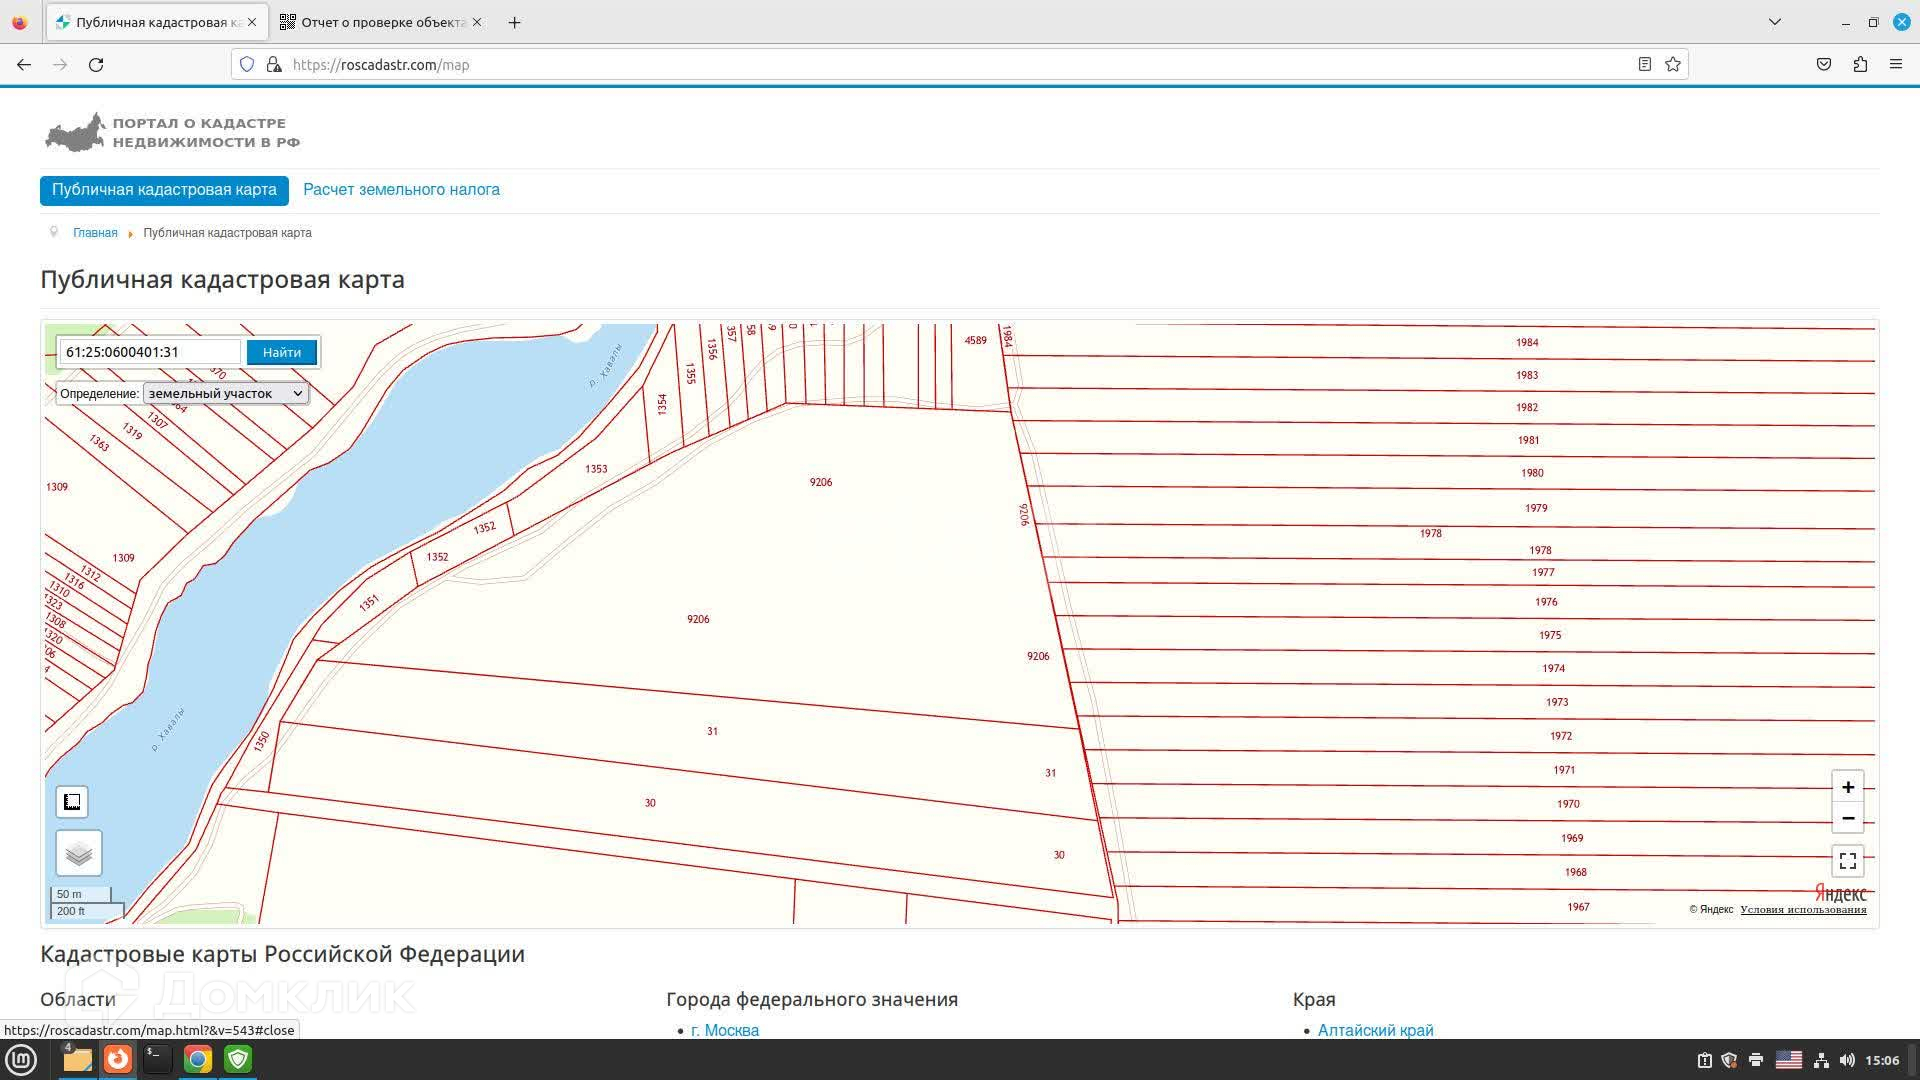This screenshot has height=1080, width=1920.
Task: Bookmark this page with the star icon
Action: coord(1672,65)
